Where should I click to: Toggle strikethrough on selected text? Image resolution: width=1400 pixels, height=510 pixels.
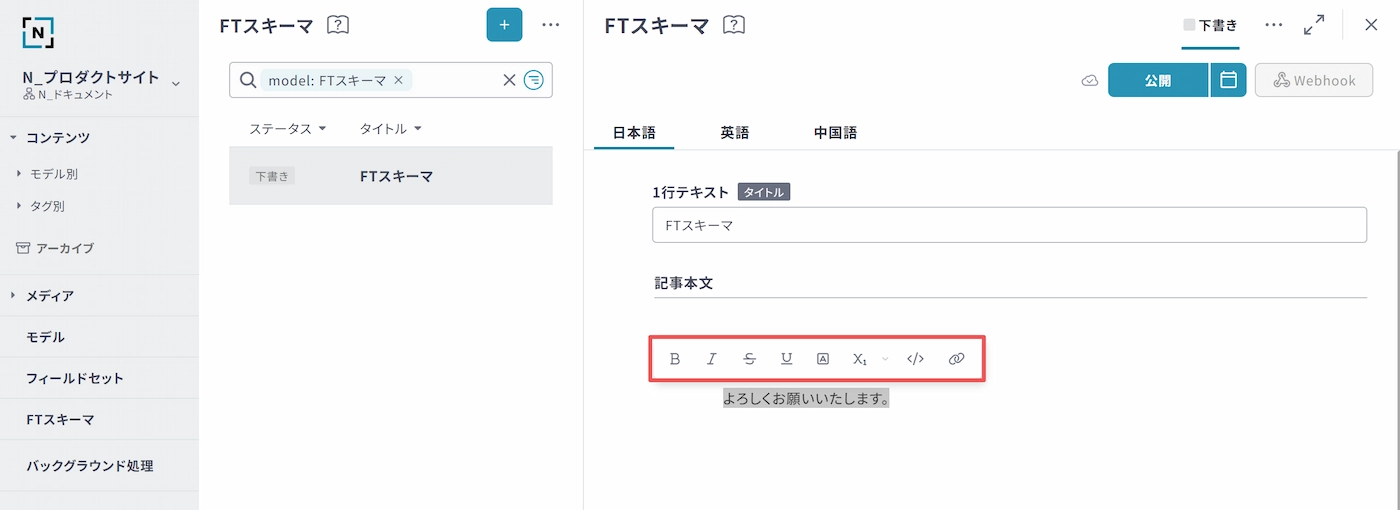click(750, 359)
